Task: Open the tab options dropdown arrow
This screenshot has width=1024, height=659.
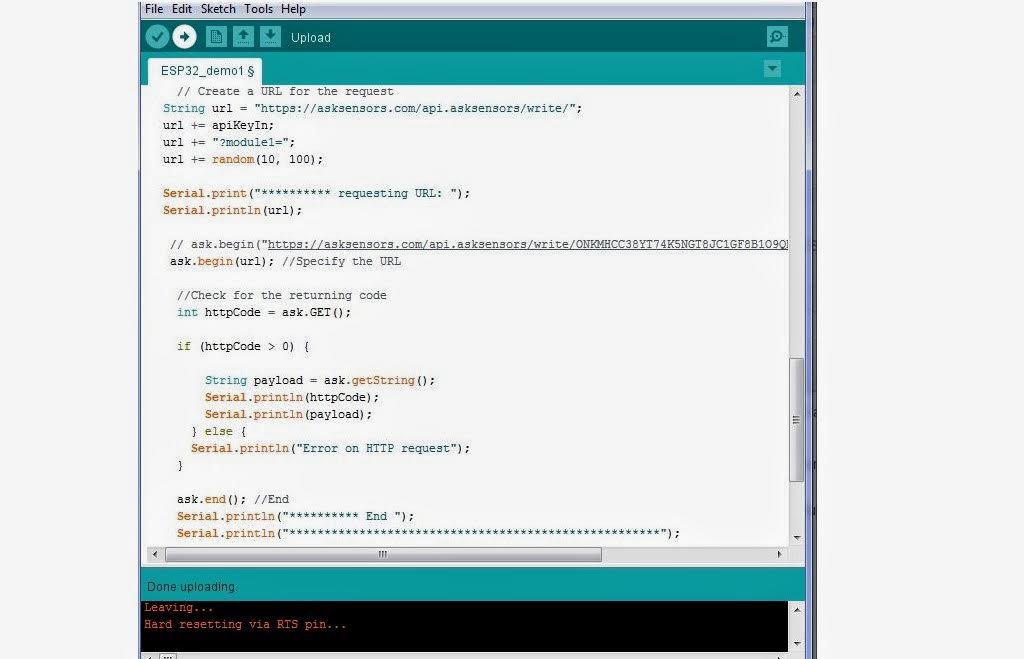Action: click(x=773, y=69)
